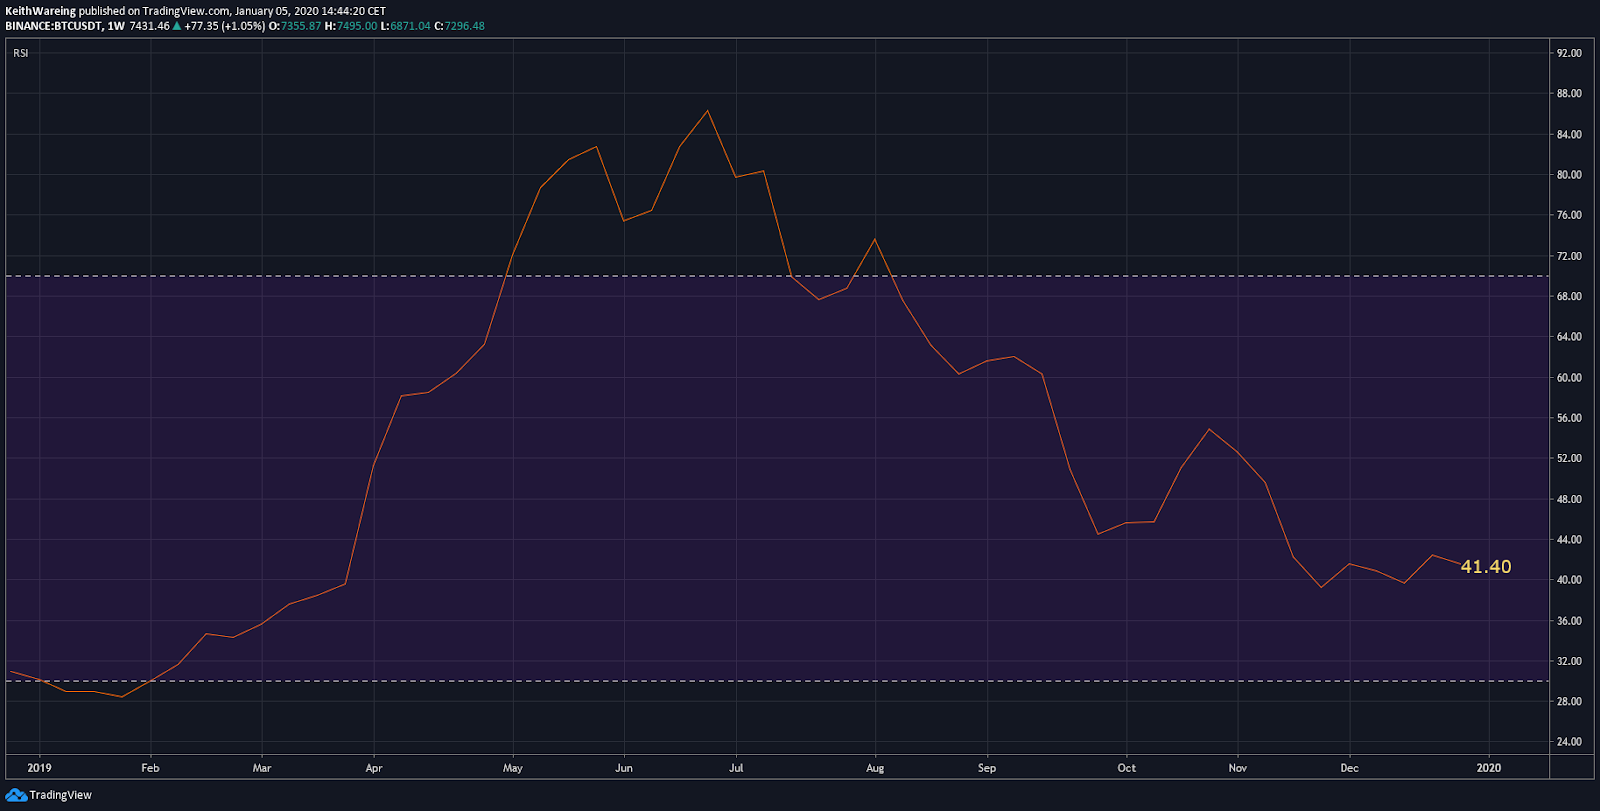Click the 68.00 price axis label
The image size is (1600, 811).
1569,296
